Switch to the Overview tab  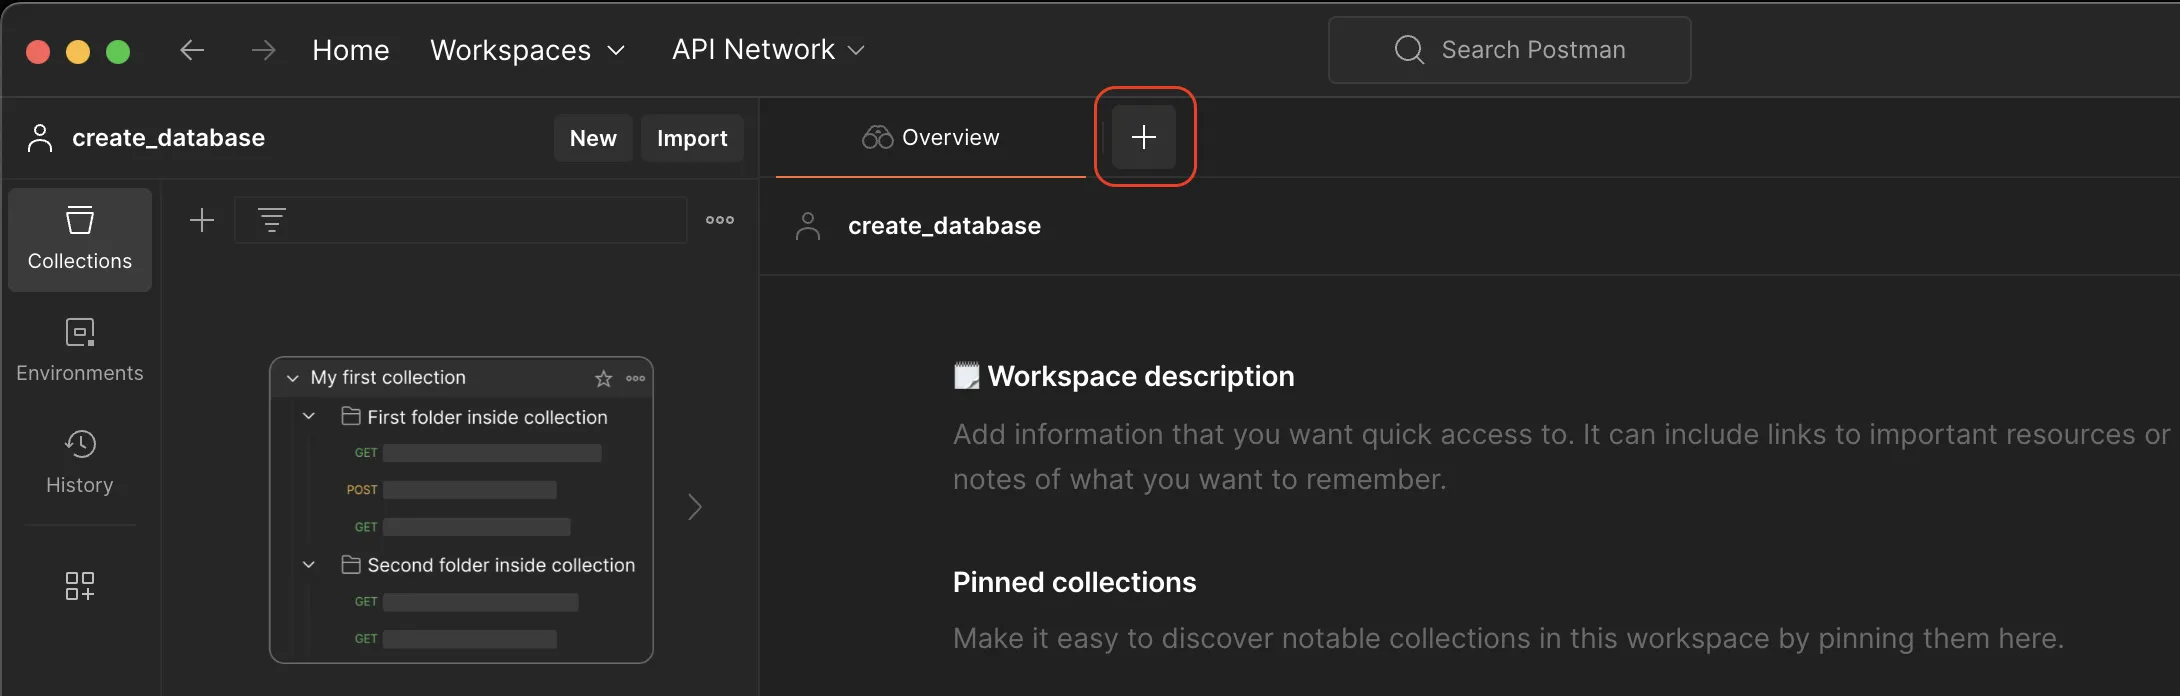click(x=930, y=138)
